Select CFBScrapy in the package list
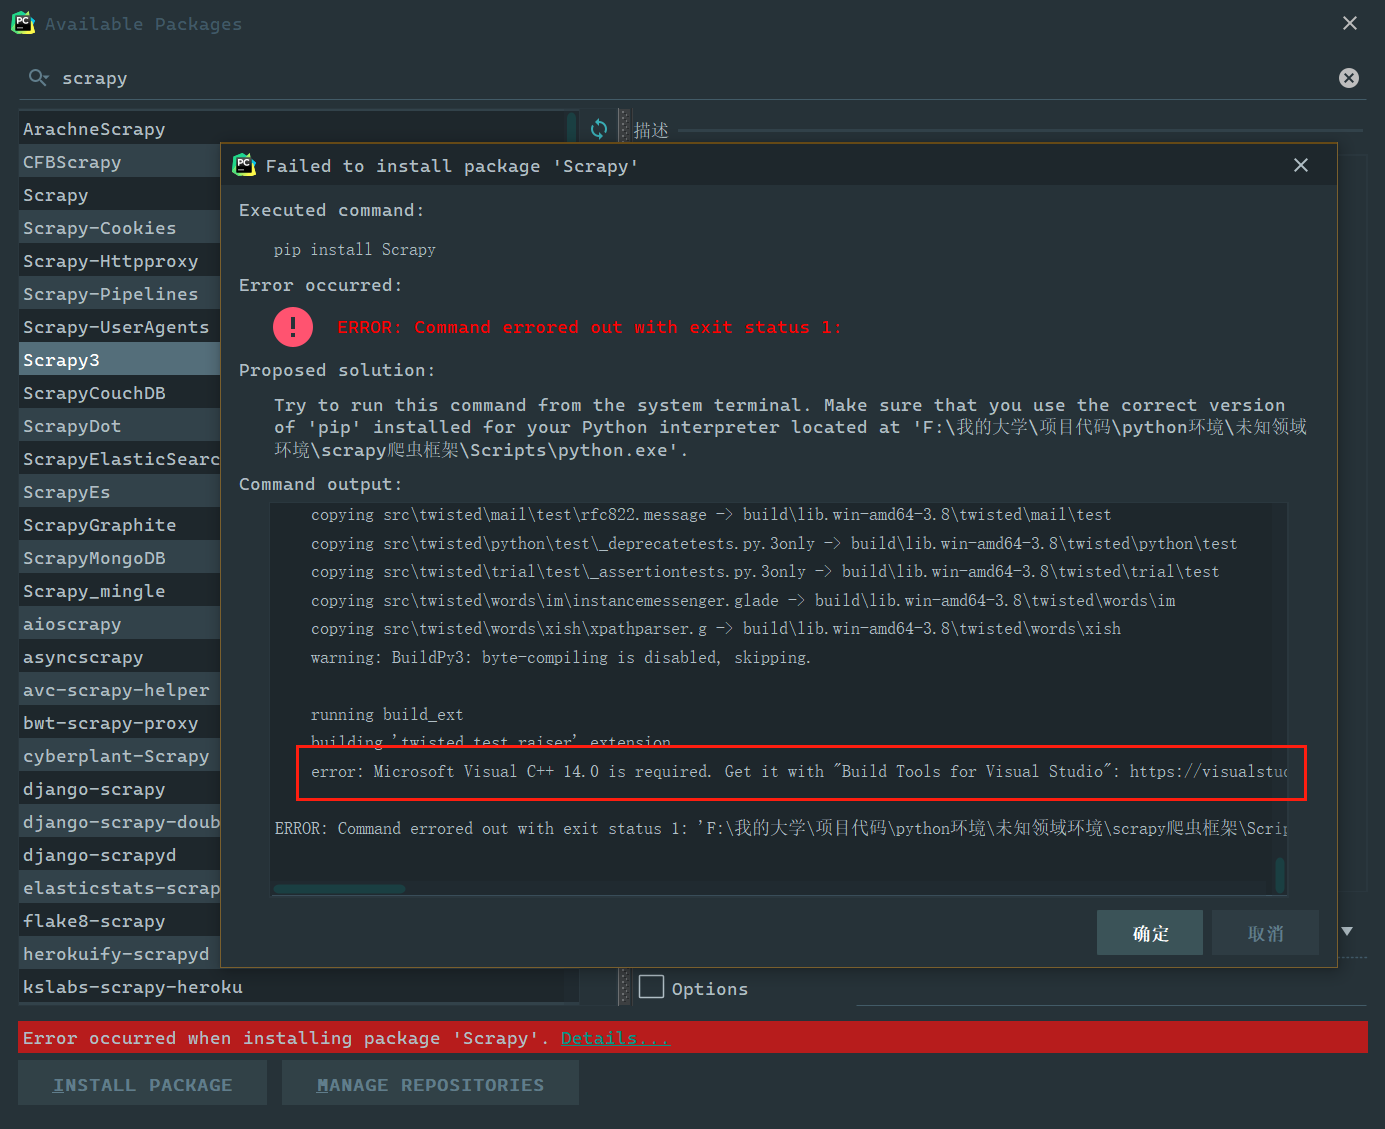This screenshot has height=1129, width=1385. 120,162
